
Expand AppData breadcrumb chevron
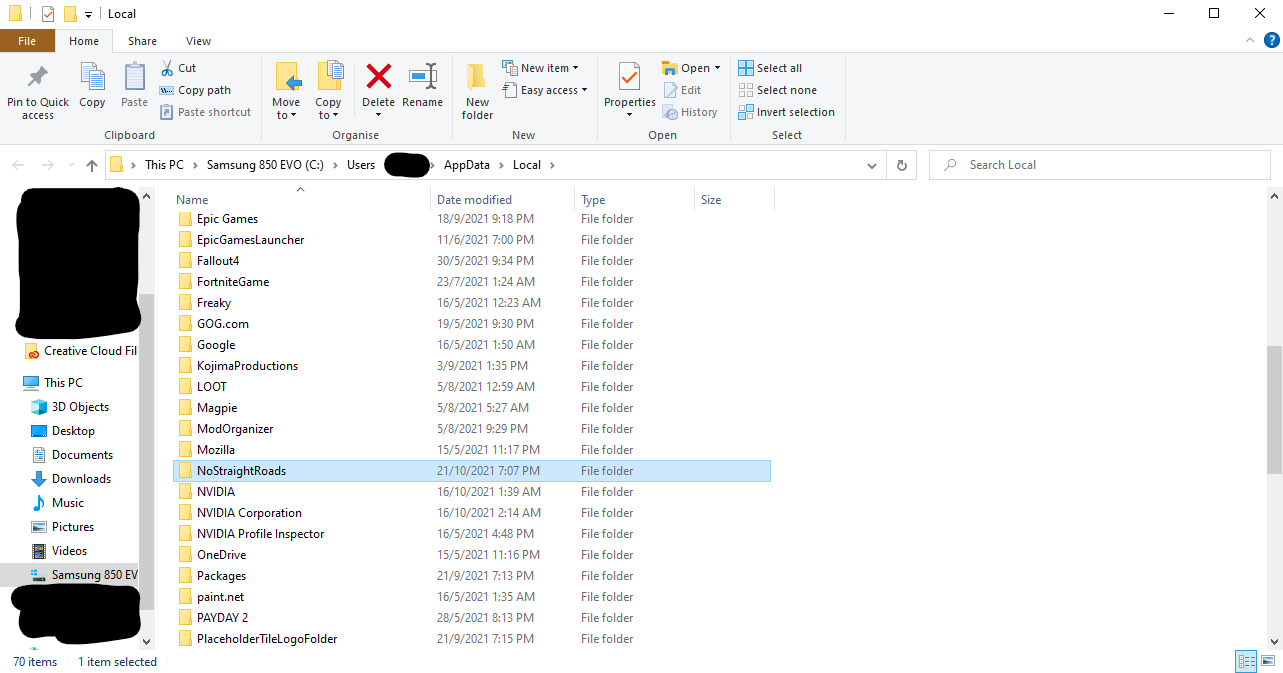pyautogui.click(x=501, y=165)
